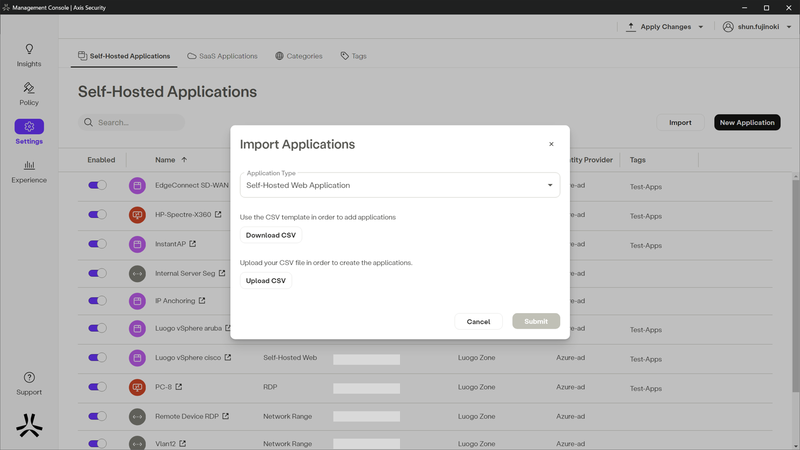The image size is (800, 450).
Task: Switch to Tags tab
Action: coord(354,56)
